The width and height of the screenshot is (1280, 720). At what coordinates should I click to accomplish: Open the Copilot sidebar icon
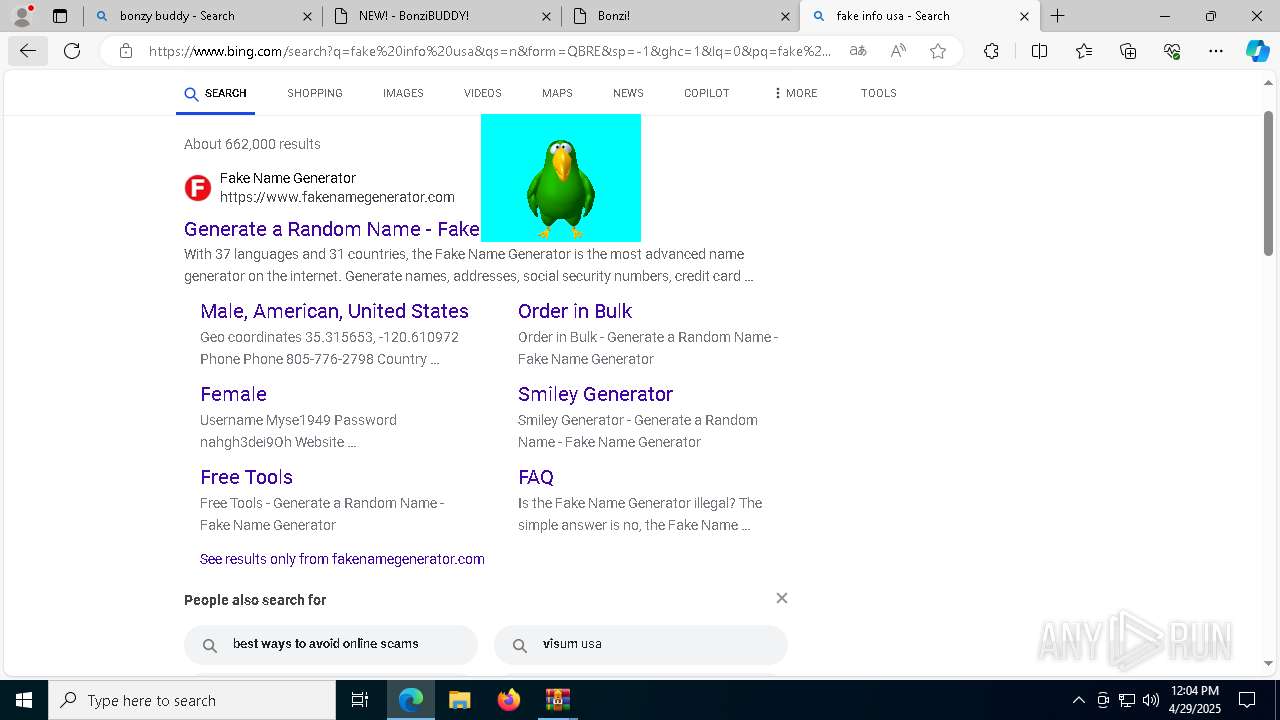(1257, 51)
